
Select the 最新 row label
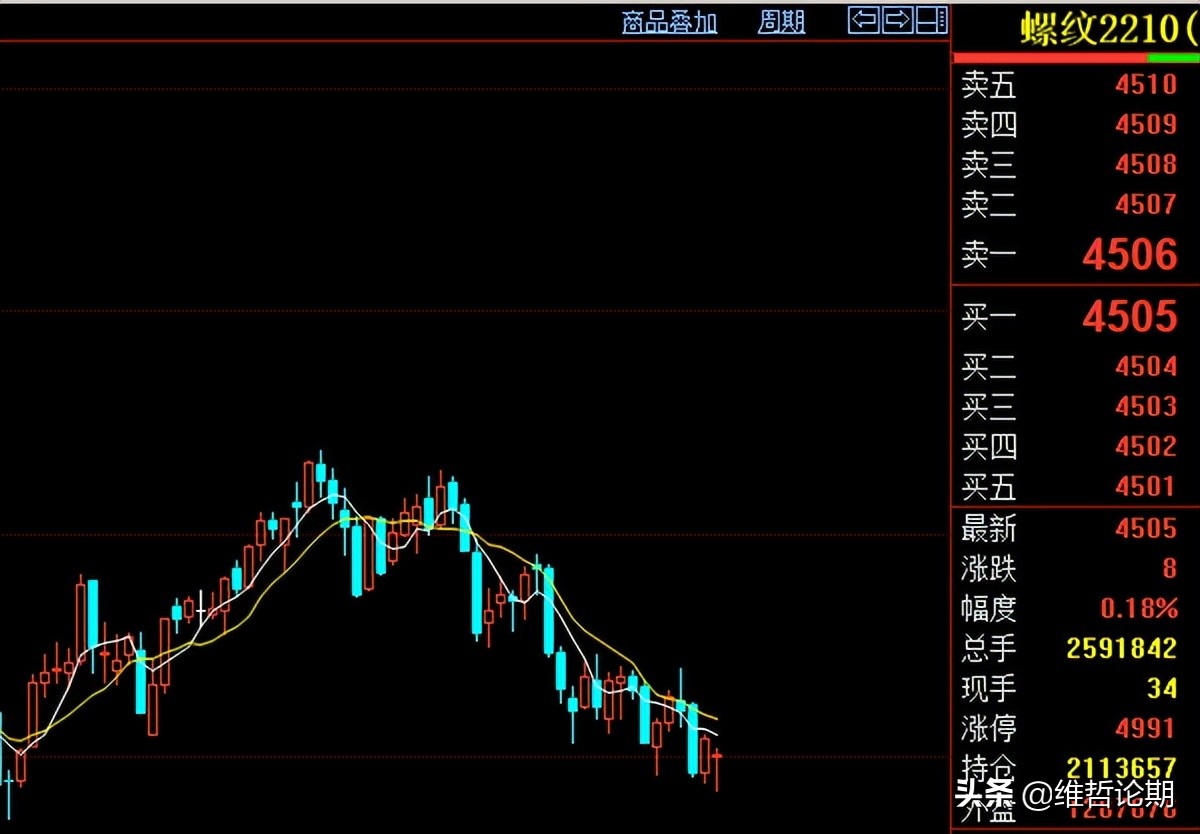(x=988, y=528)
